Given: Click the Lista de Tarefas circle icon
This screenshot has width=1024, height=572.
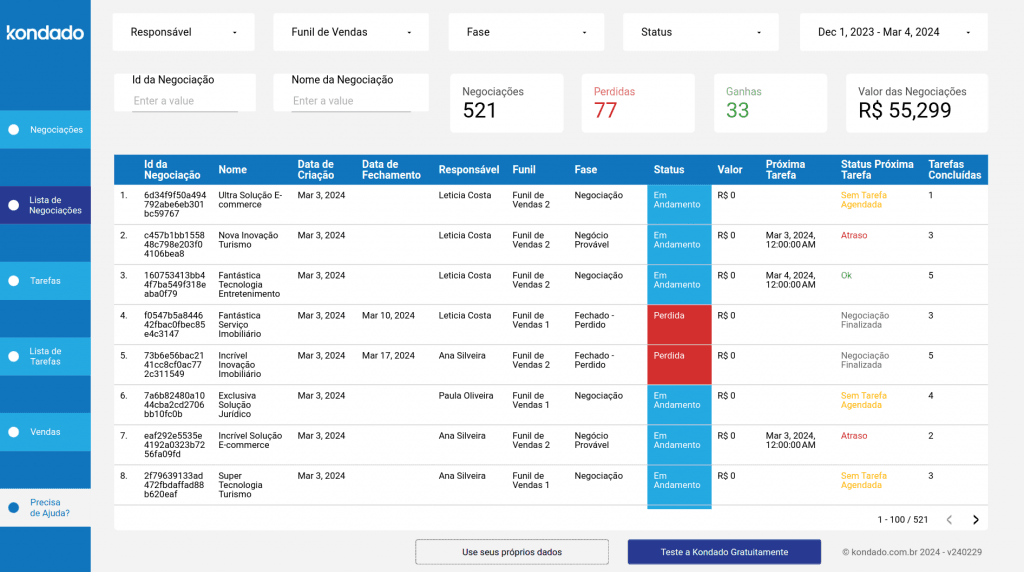Looking at the screenshot, I should point(14,356).
